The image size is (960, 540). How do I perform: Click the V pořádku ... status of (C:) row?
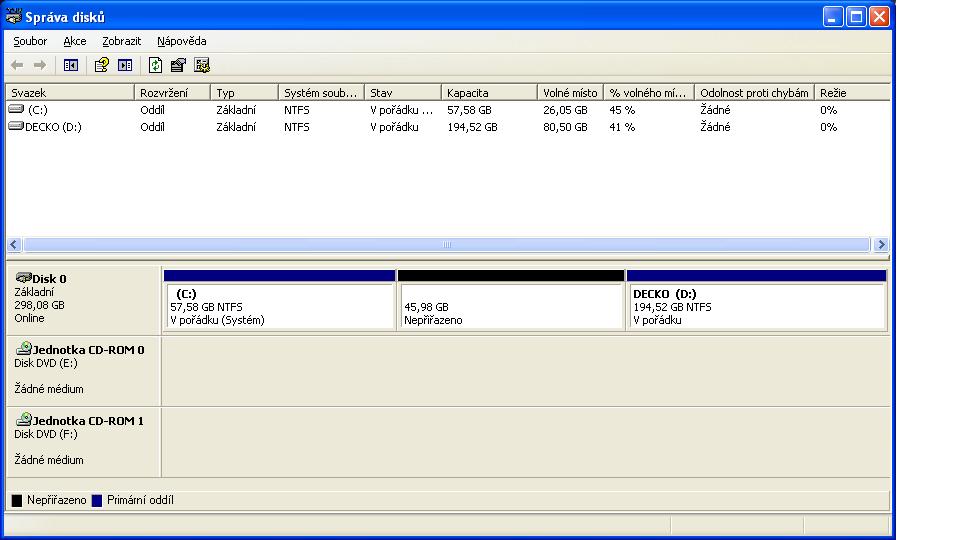[x=401, y=110]
